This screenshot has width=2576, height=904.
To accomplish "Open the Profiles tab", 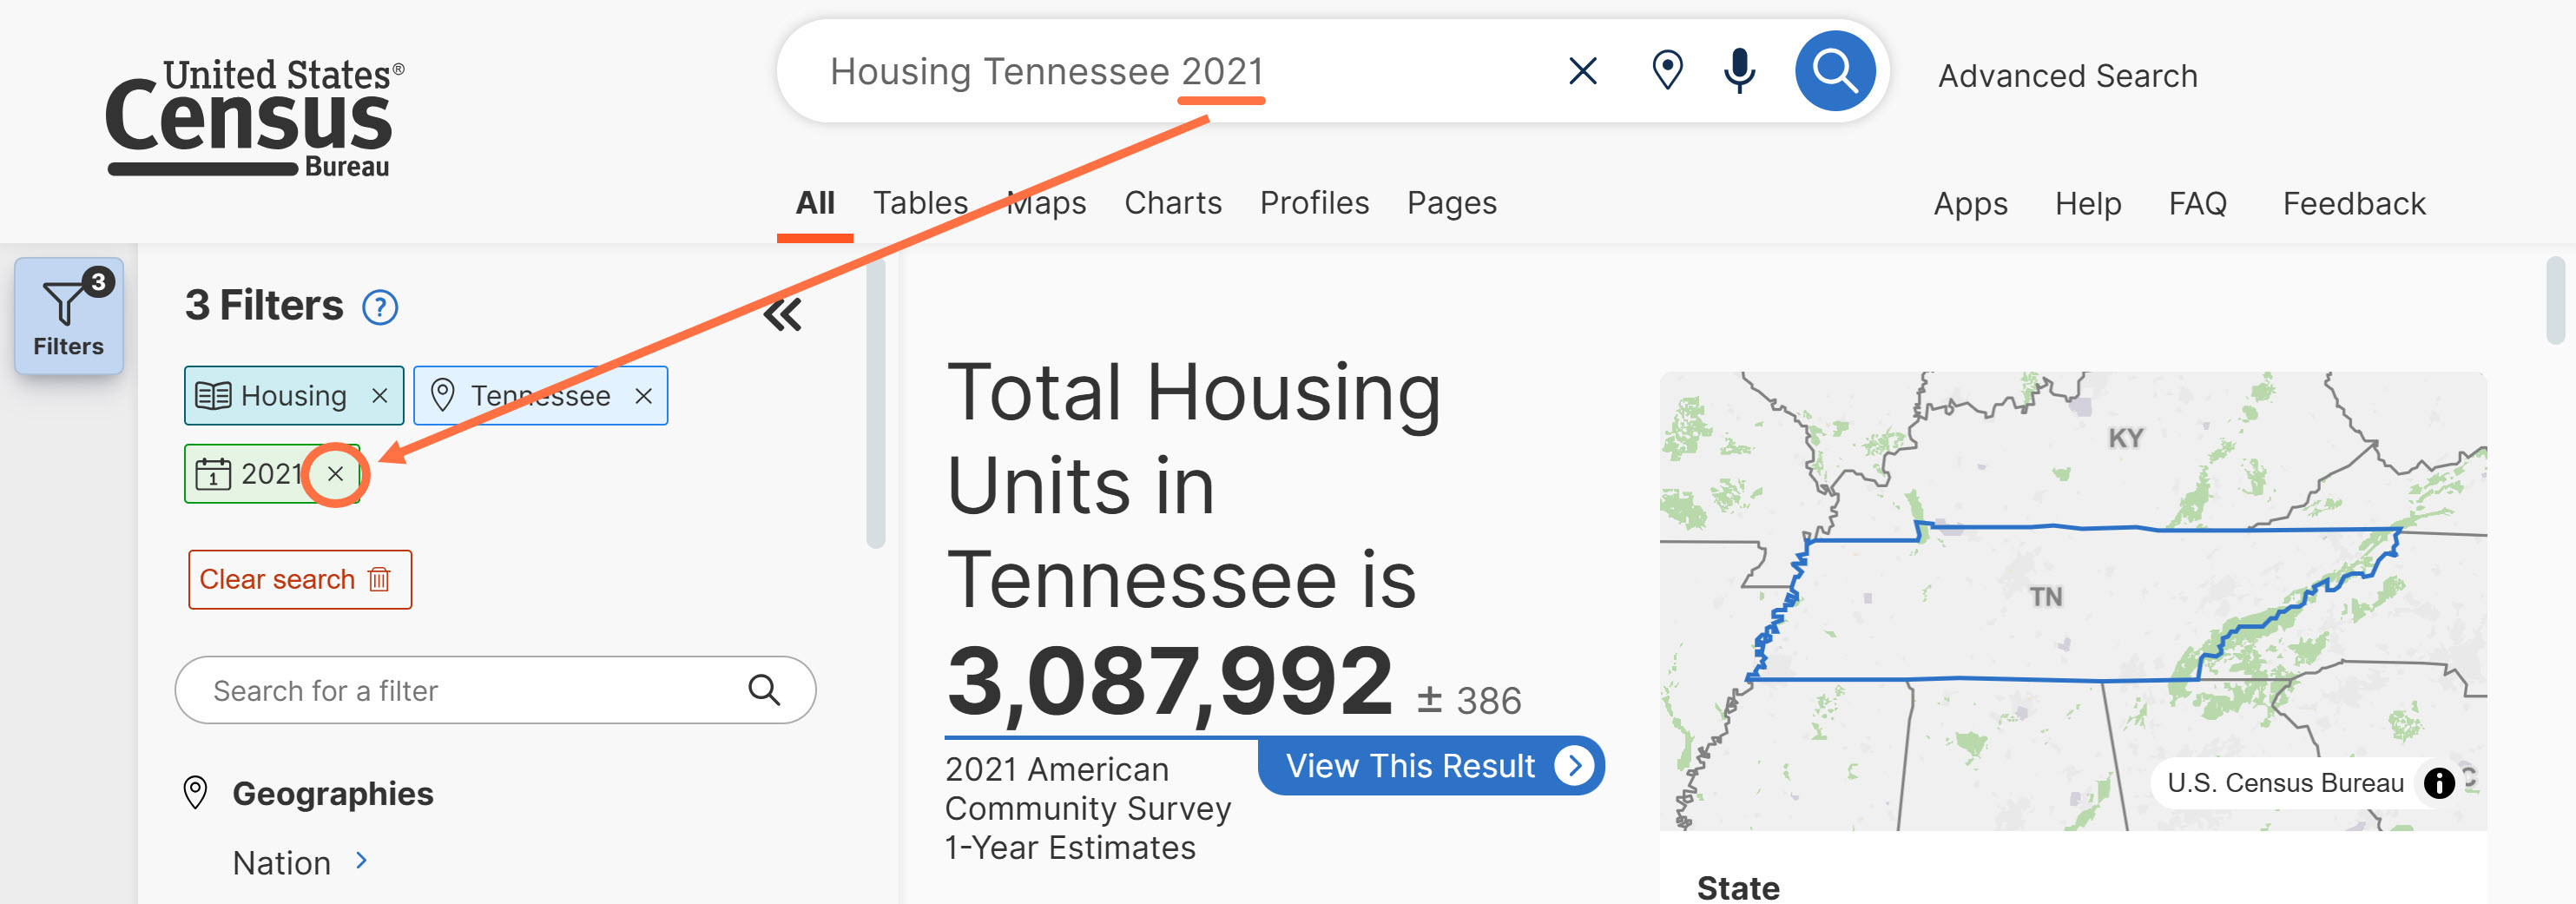I will [x=1314, y=203].
